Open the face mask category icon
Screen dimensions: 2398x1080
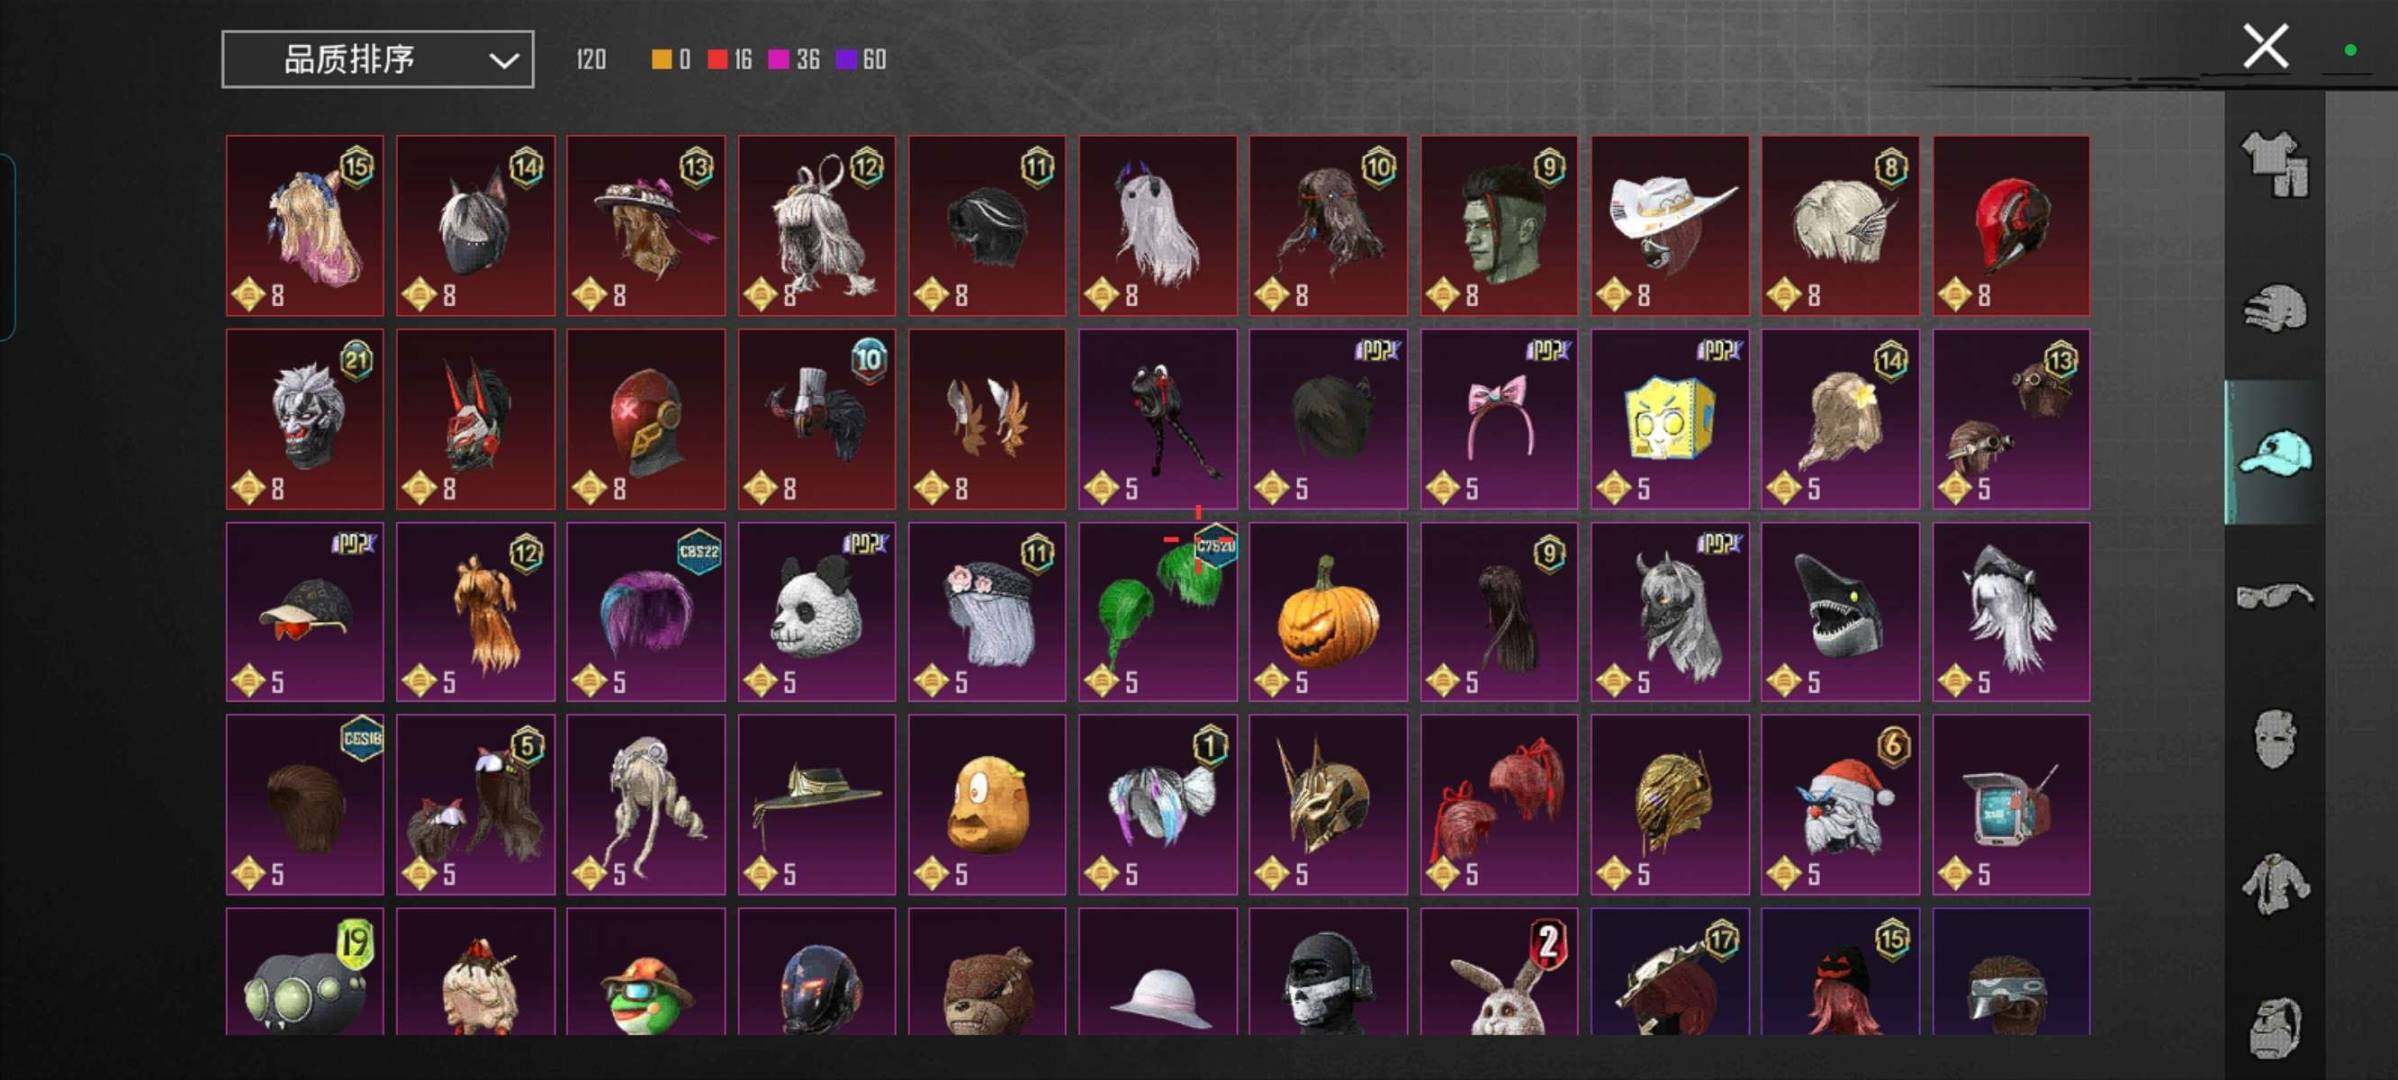coord(2275,740)
